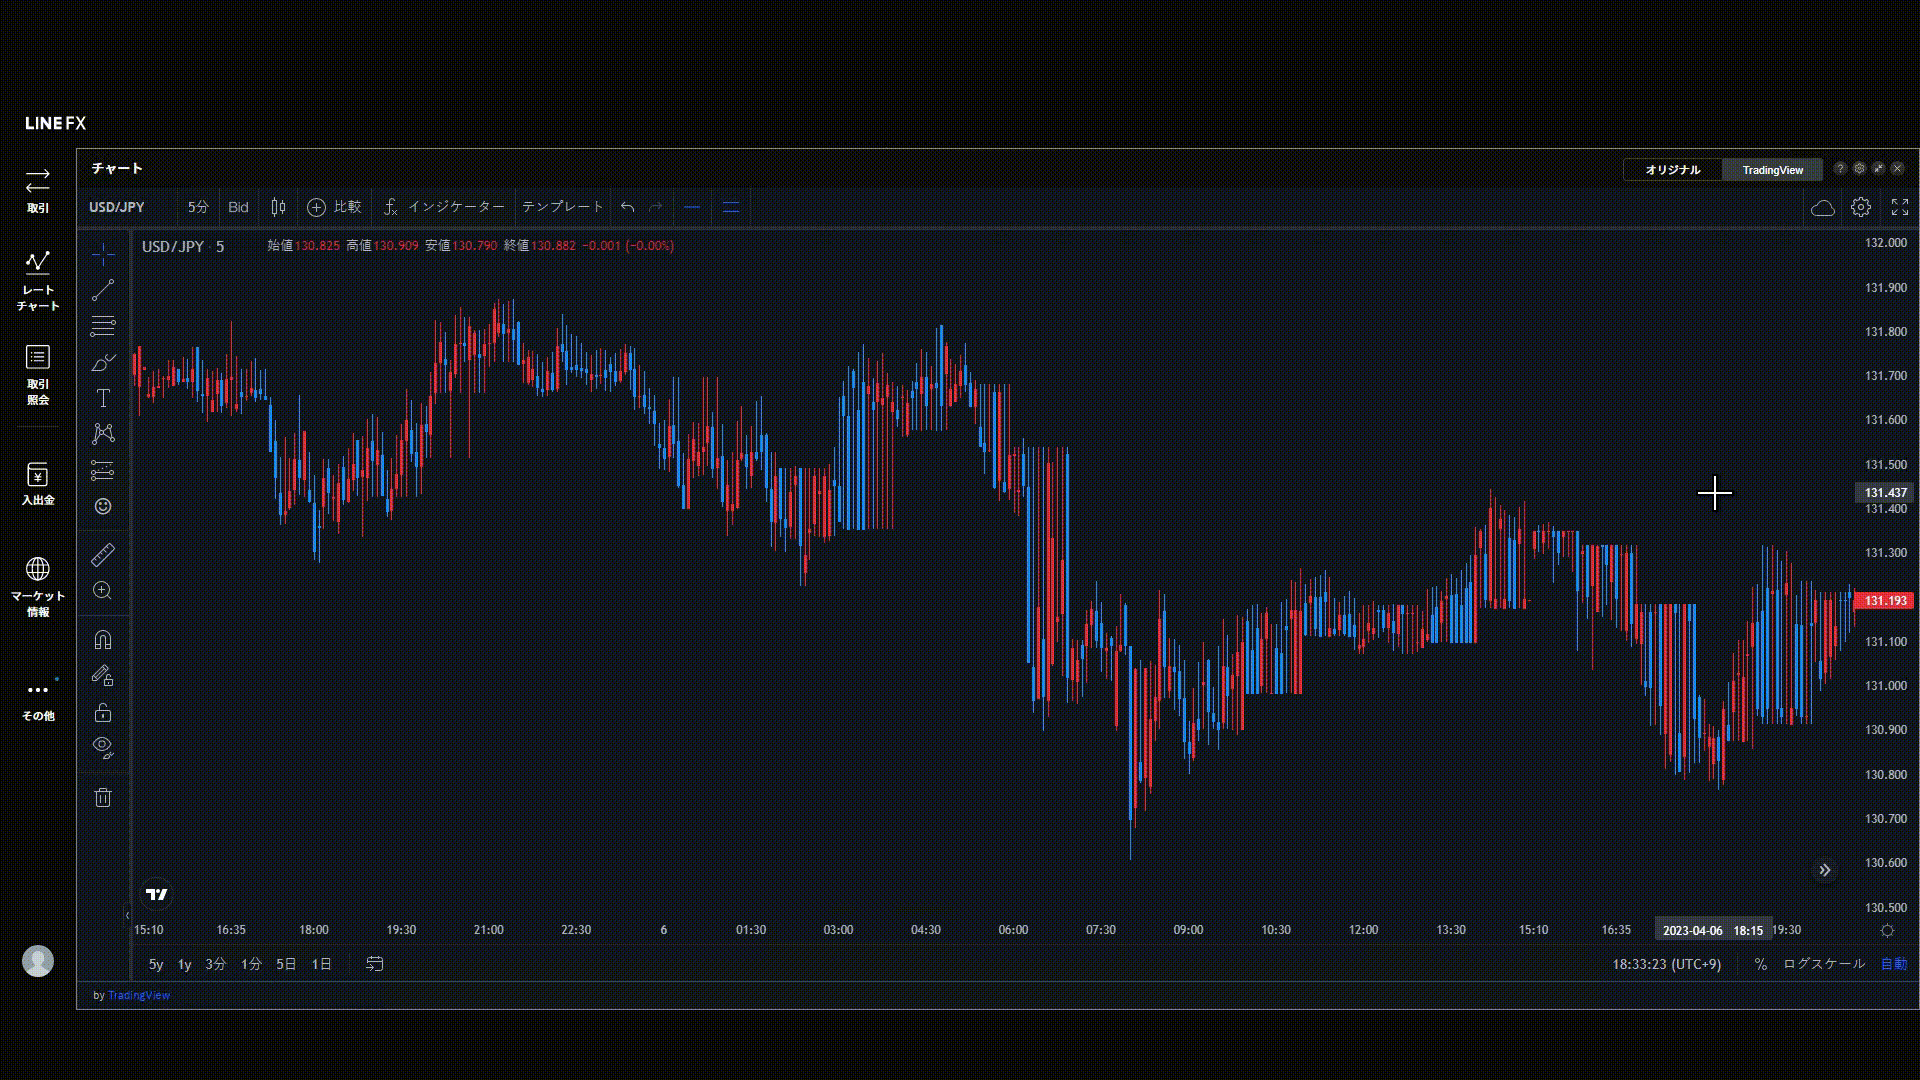Select the ruler measure tool
Screen dimensions: 1920x1080
click(103, 554)
